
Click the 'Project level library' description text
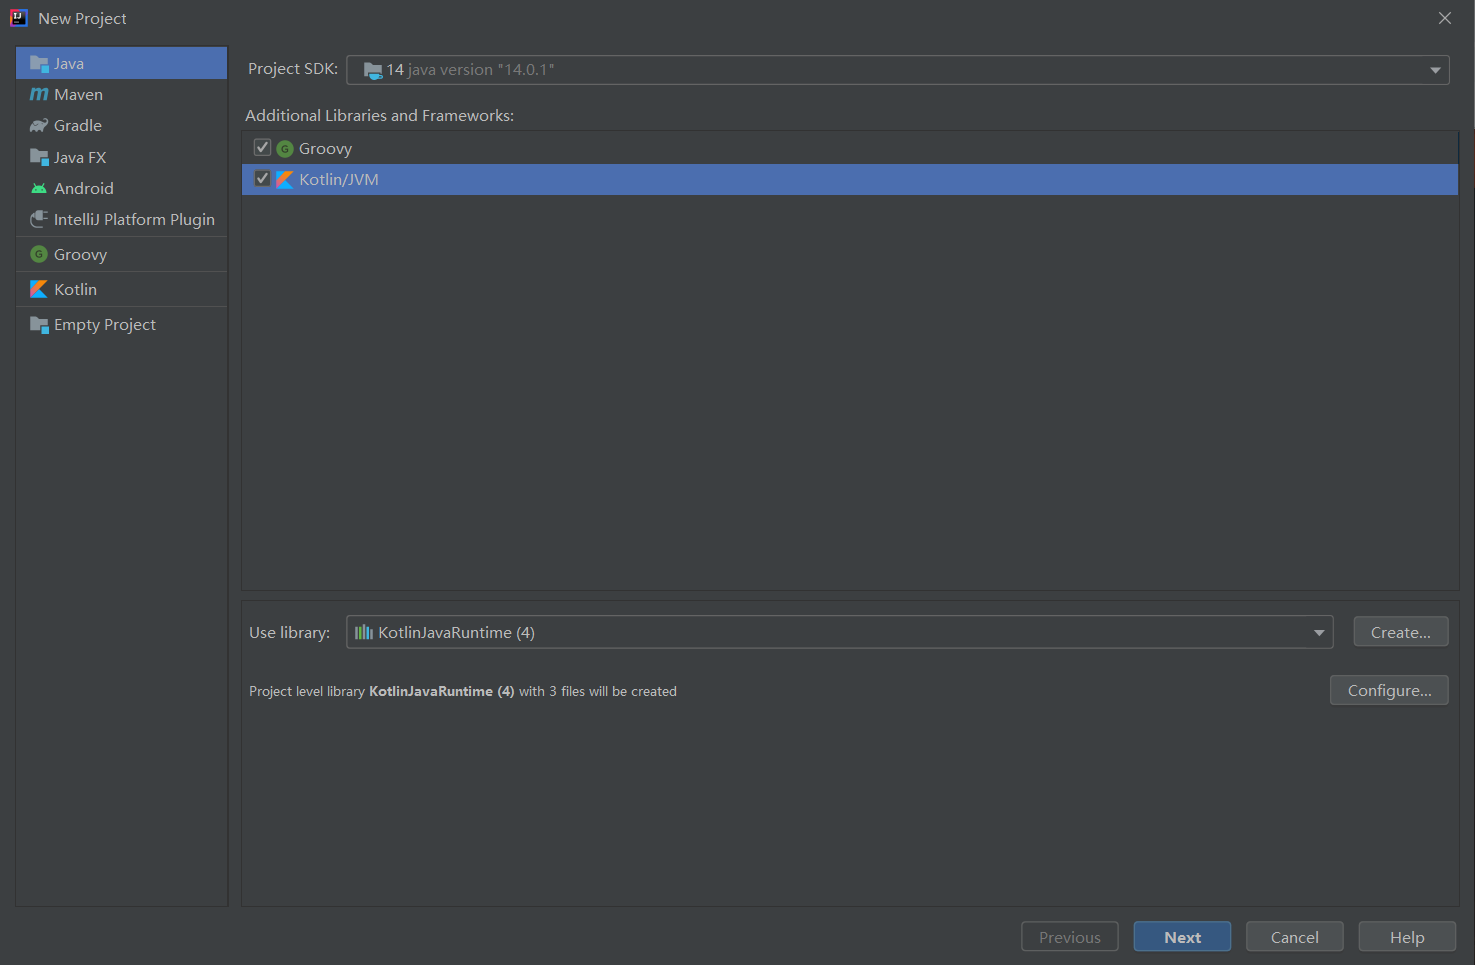463,691
